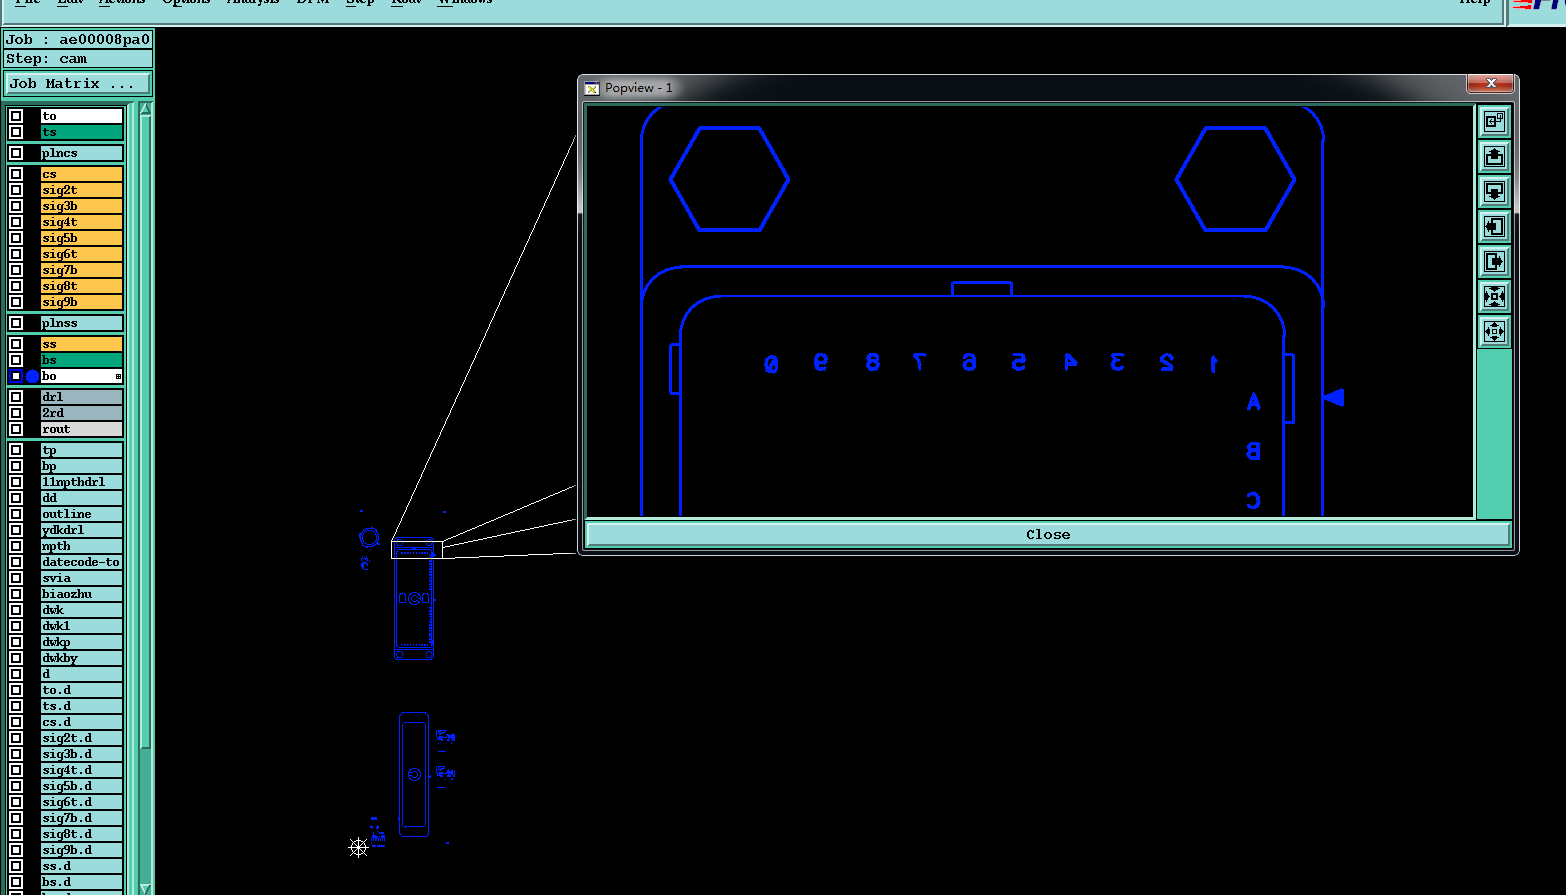Select the dwkby layer name
Viewport: 1566px width, 895px height.
point(81,658)
